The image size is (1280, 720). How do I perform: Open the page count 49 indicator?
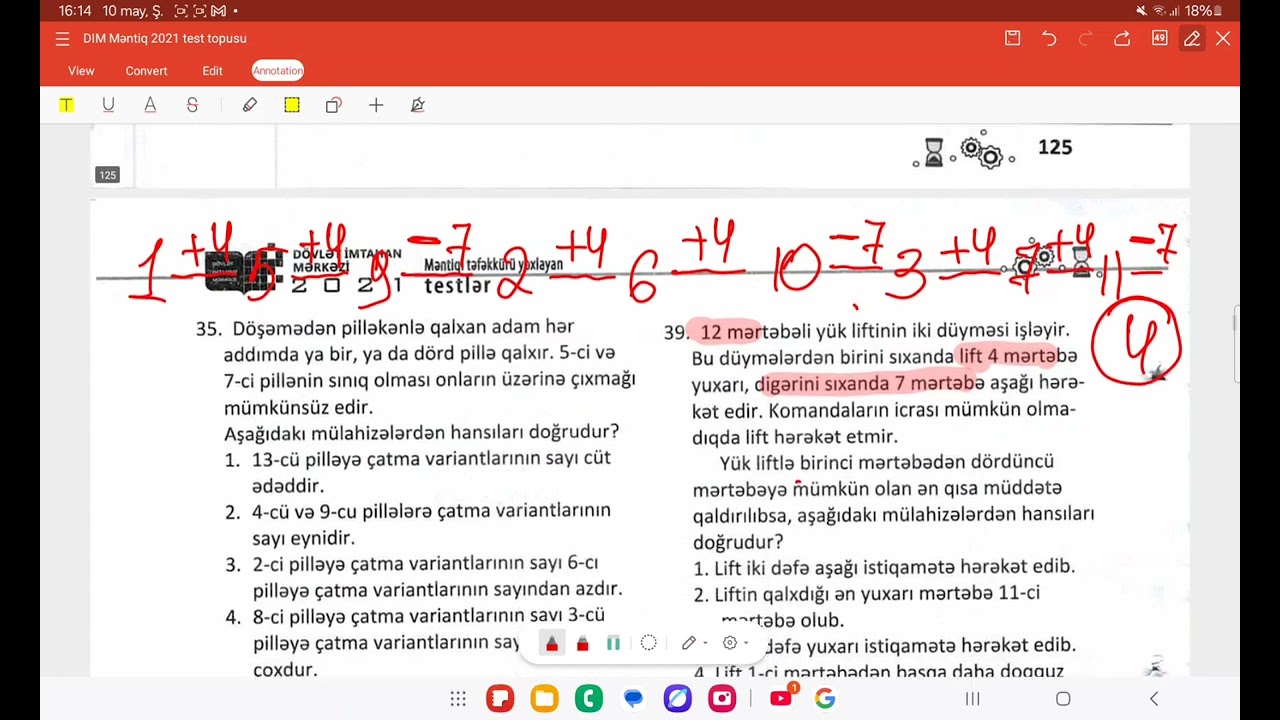tap(1159, 38)
